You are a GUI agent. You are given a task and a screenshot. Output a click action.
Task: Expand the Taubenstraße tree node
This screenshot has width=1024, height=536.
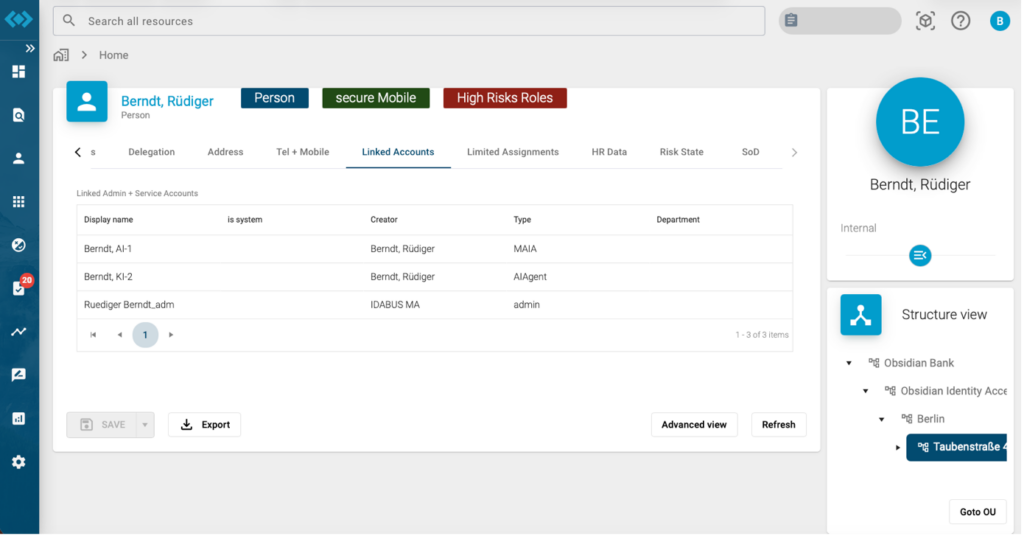(898, 447)
